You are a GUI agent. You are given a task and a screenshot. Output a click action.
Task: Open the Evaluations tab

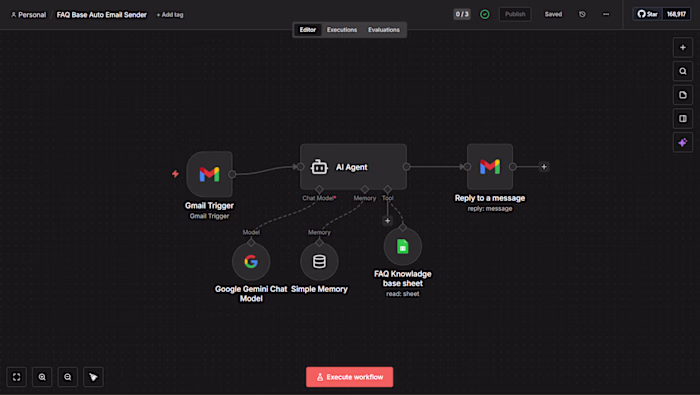coord(384,30)
